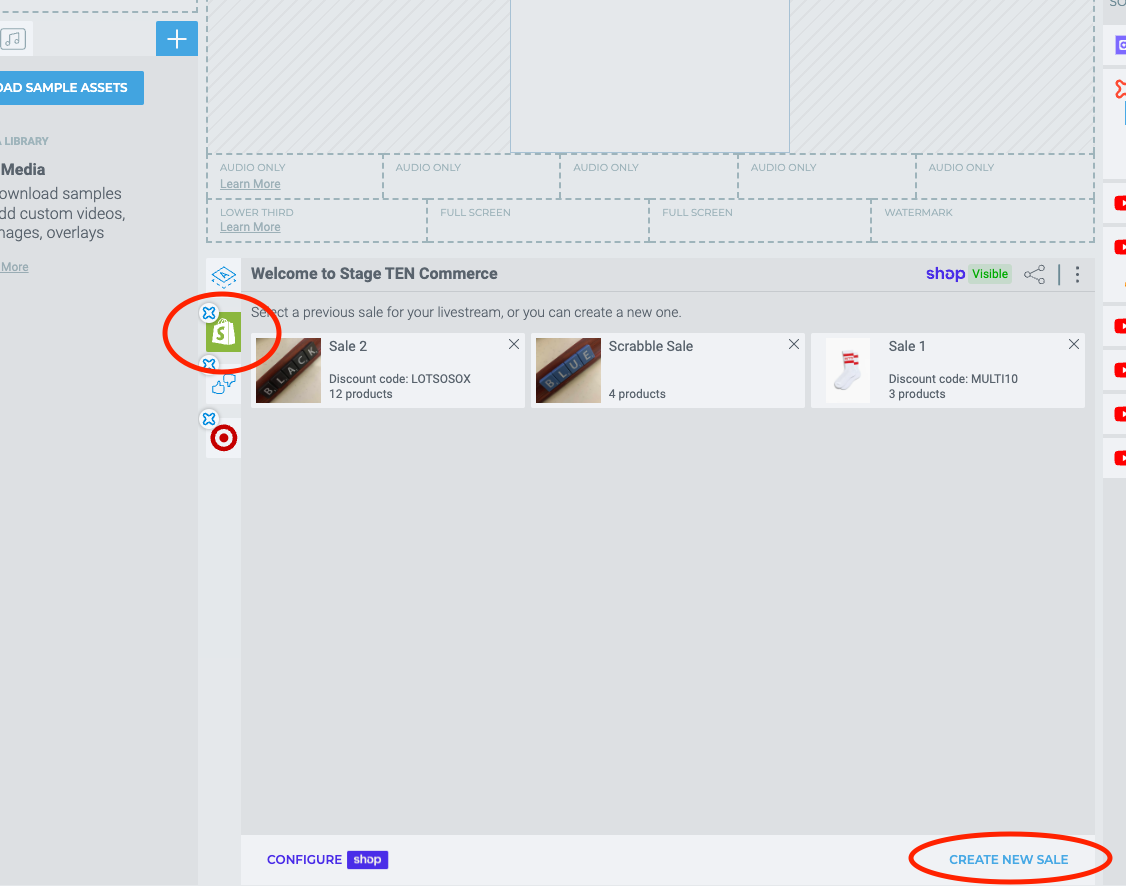Delete Sale 2 with its X

pyautogui.click(x=514, y=345)
